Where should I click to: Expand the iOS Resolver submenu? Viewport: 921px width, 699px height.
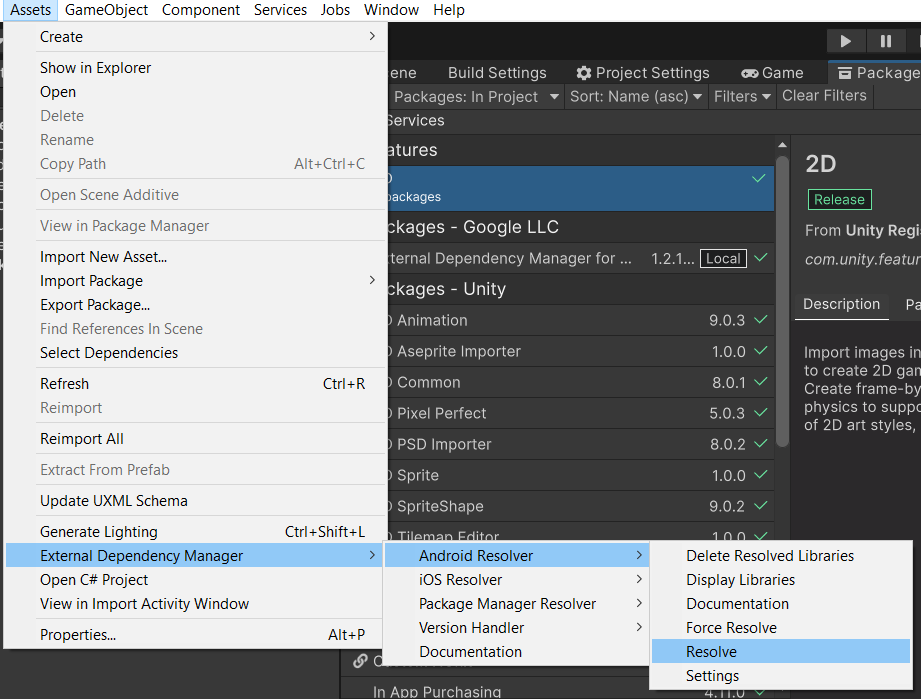460,580
